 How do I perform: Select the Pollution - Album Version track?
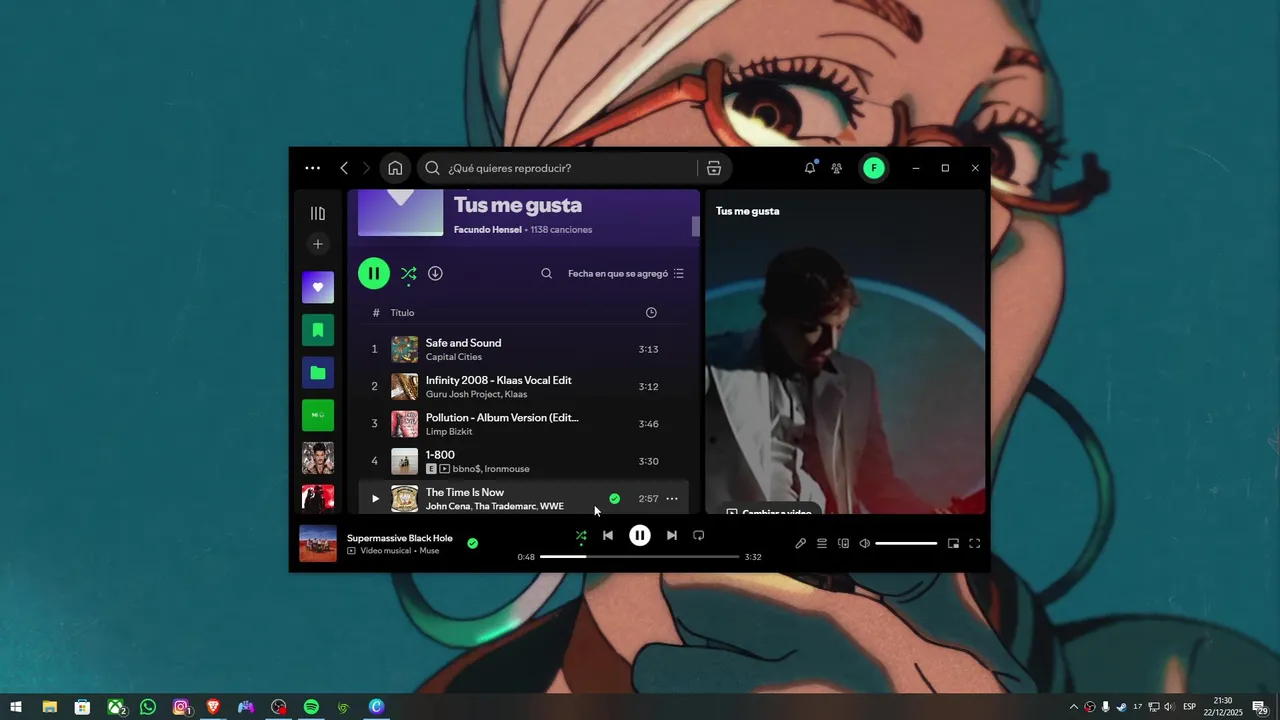pos(524,423)
